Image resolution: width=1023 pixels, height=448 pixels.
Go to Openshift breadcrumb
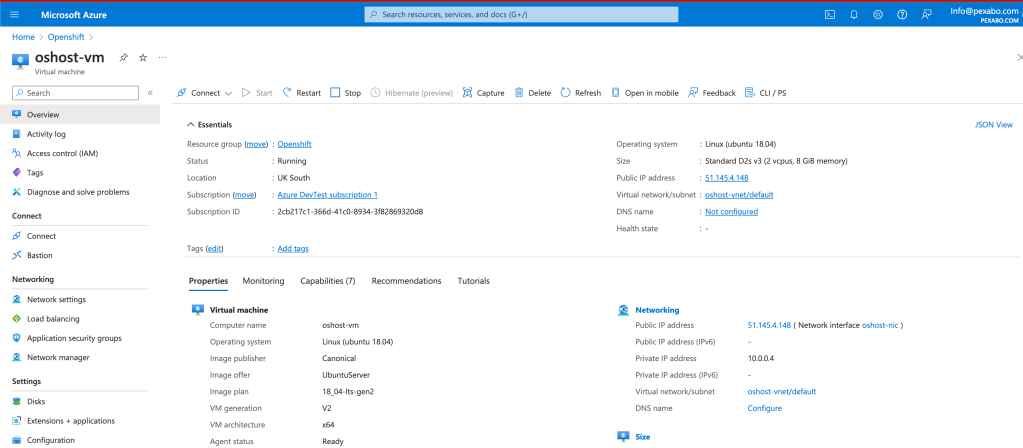coord(67,37)
